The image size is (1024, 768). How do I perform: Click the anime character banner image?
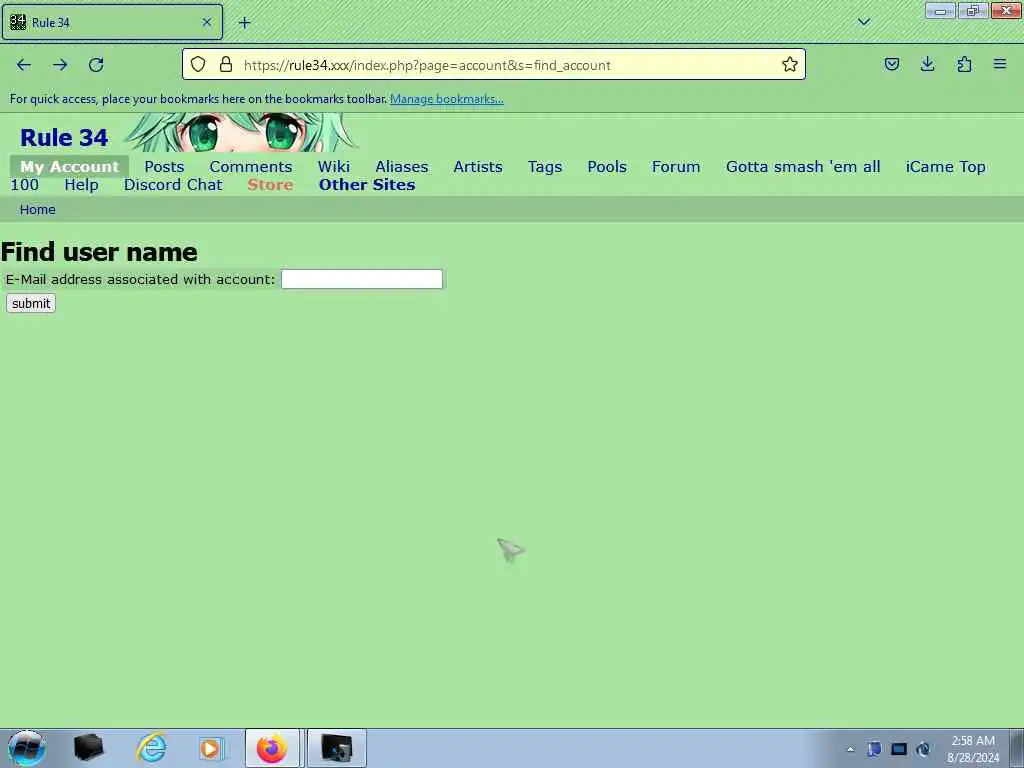click(240, 132)
